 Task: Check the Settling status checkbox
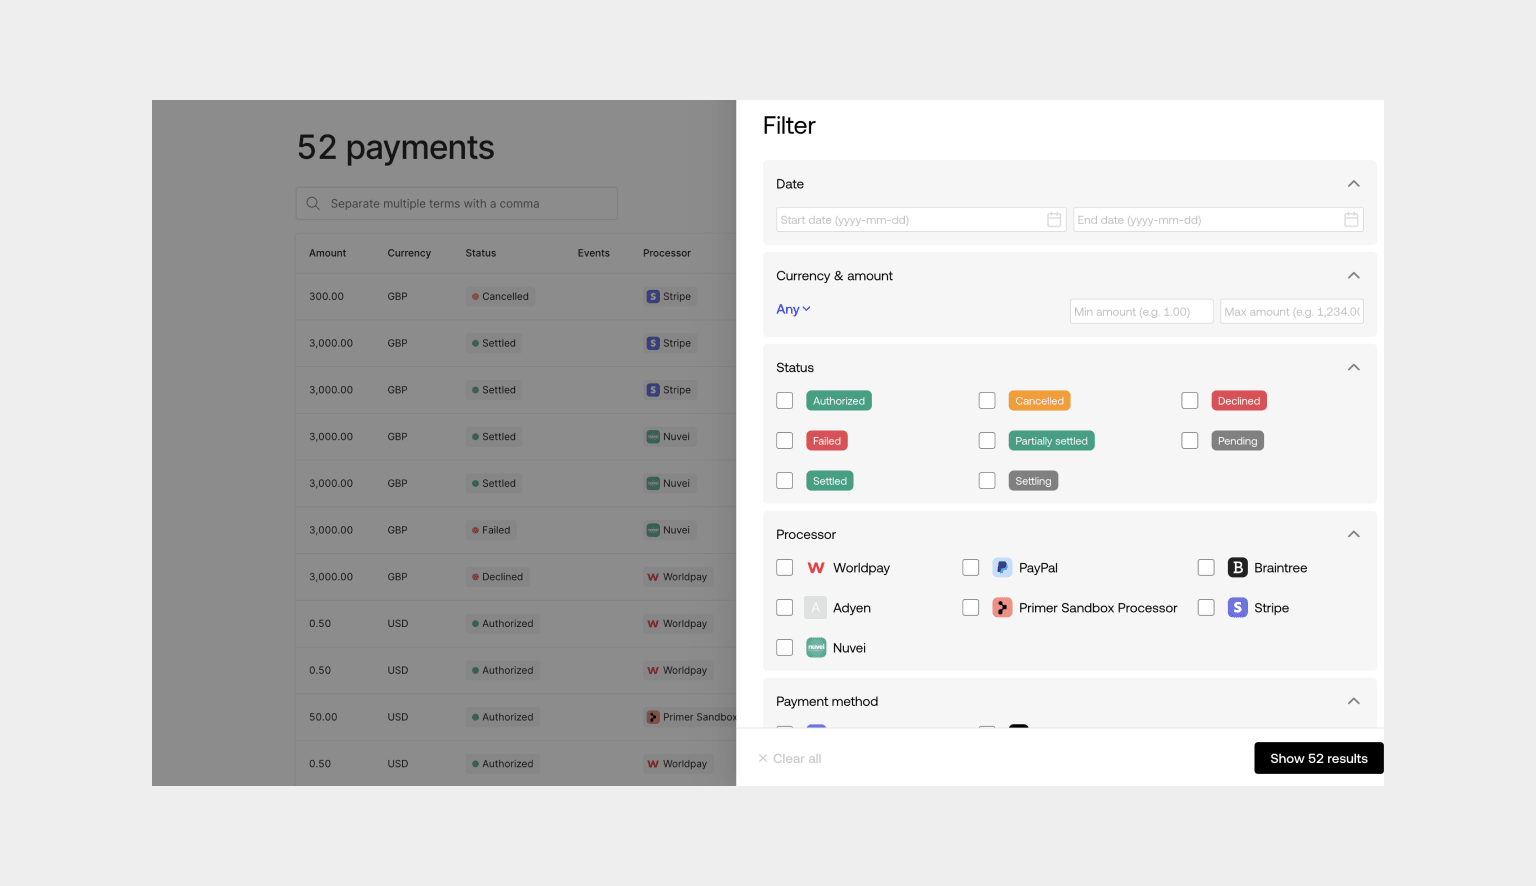tap(987, 481)
